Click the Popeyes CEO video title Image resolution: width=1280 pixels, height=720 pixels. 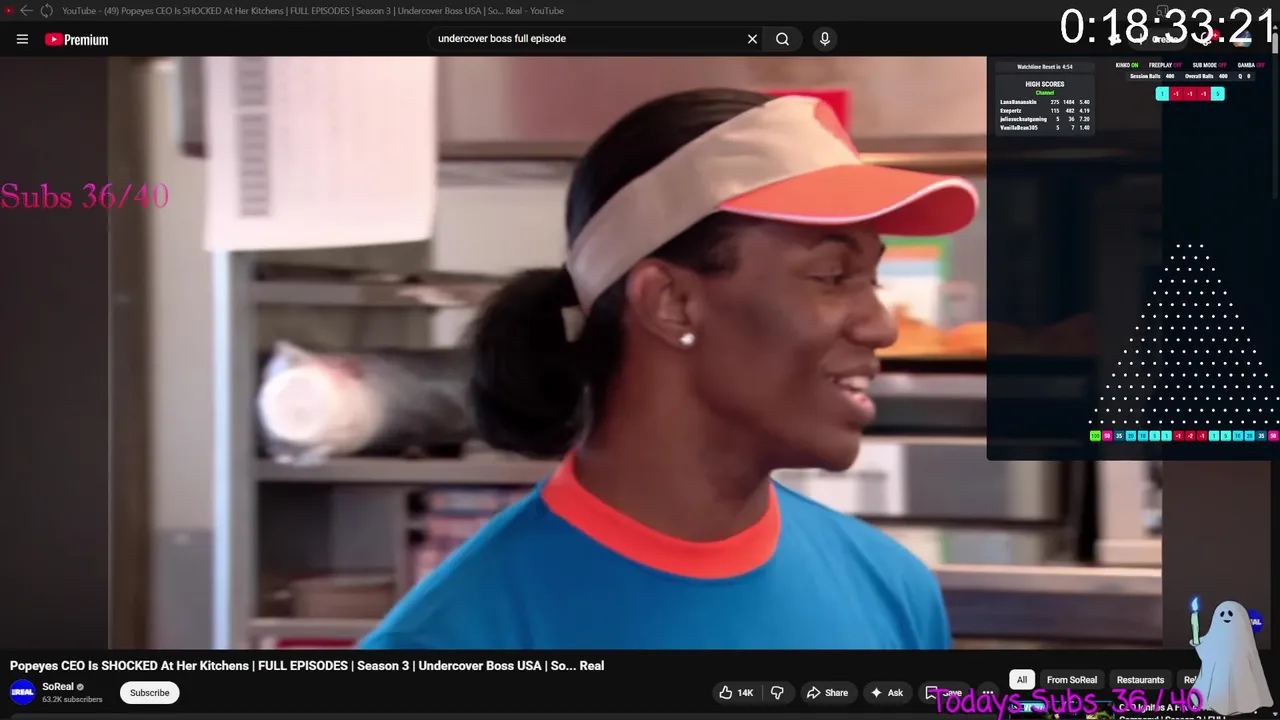[x=307, y=666]
